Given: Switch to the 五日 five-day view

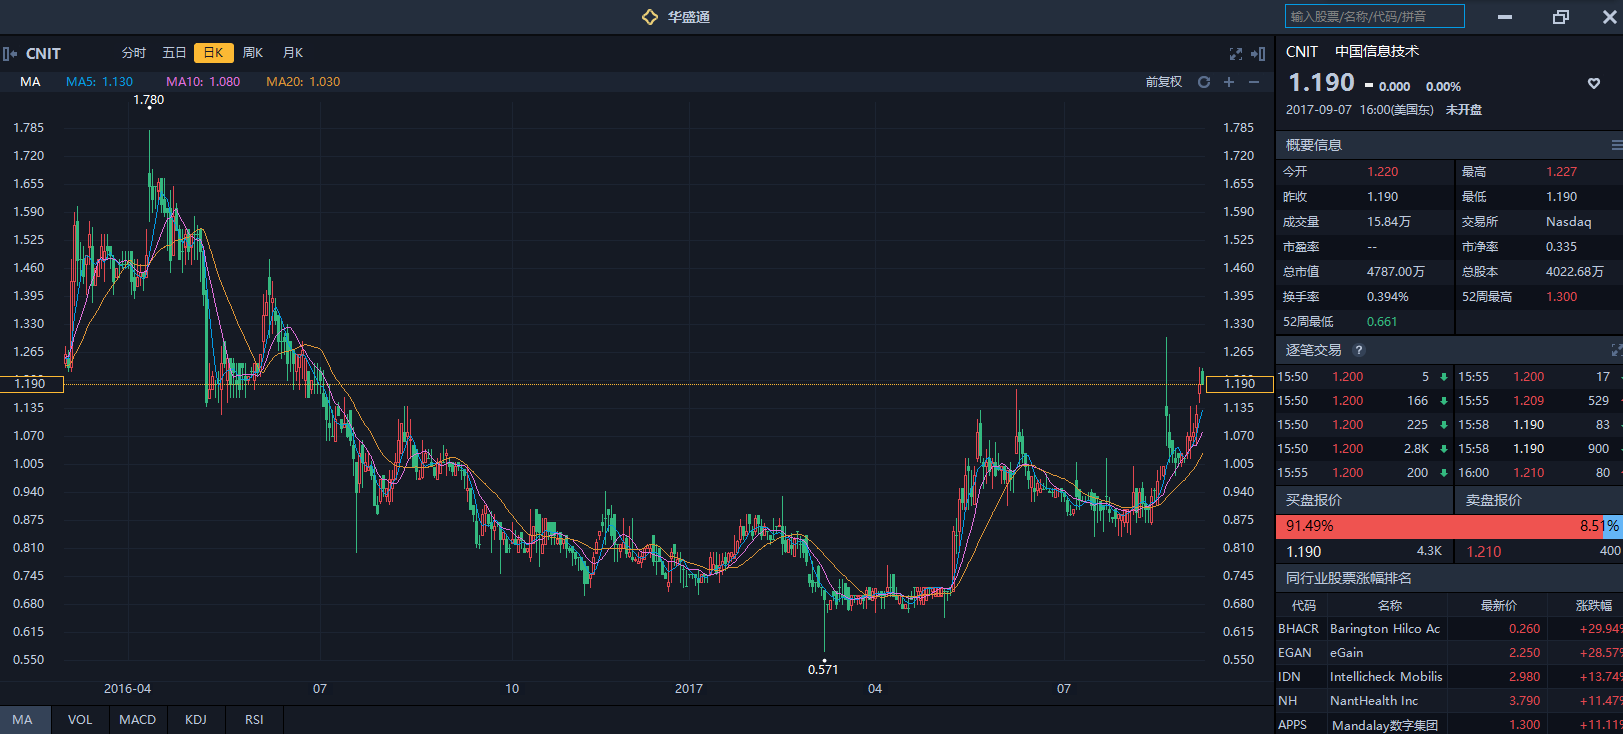Looking at the screenshot, I should (174, 53).
